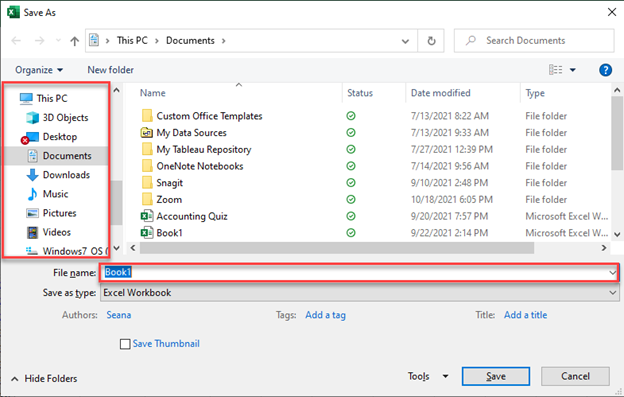Open the recent locations dropdown arrow
This screenshot has width=624, height=397.
58,41
